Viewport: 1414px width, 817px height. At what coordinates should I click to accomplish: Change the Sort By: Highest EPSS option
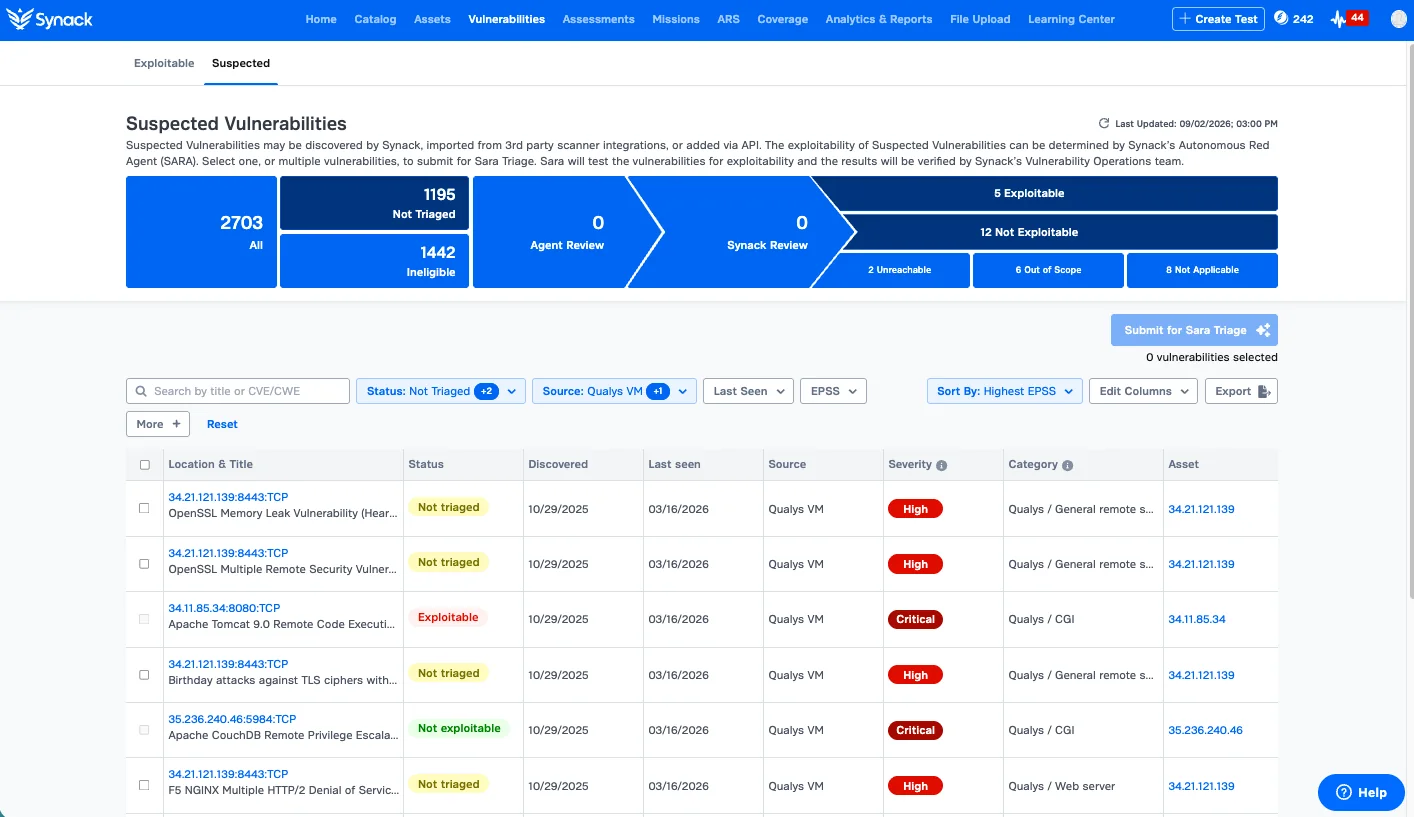coord(1005,391)
